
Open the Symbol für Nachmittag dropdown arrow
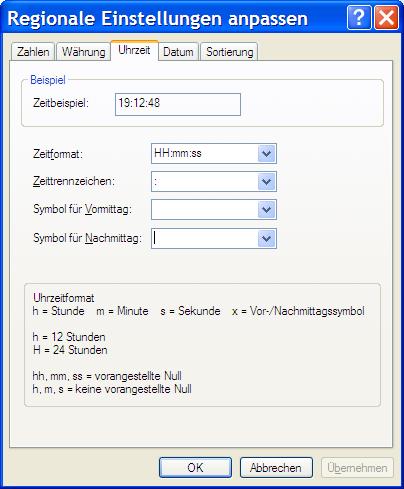tap(267, 239)
